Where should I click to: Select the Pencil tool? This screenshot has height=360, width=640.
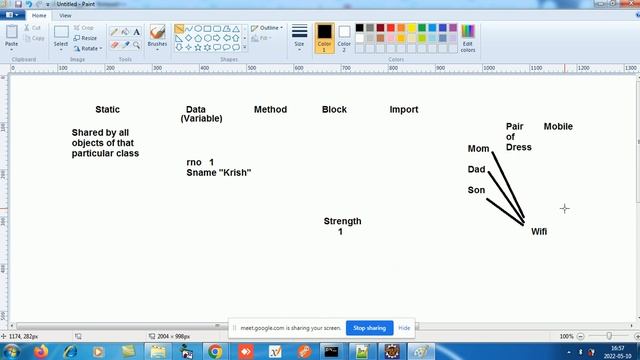[114, 32]
